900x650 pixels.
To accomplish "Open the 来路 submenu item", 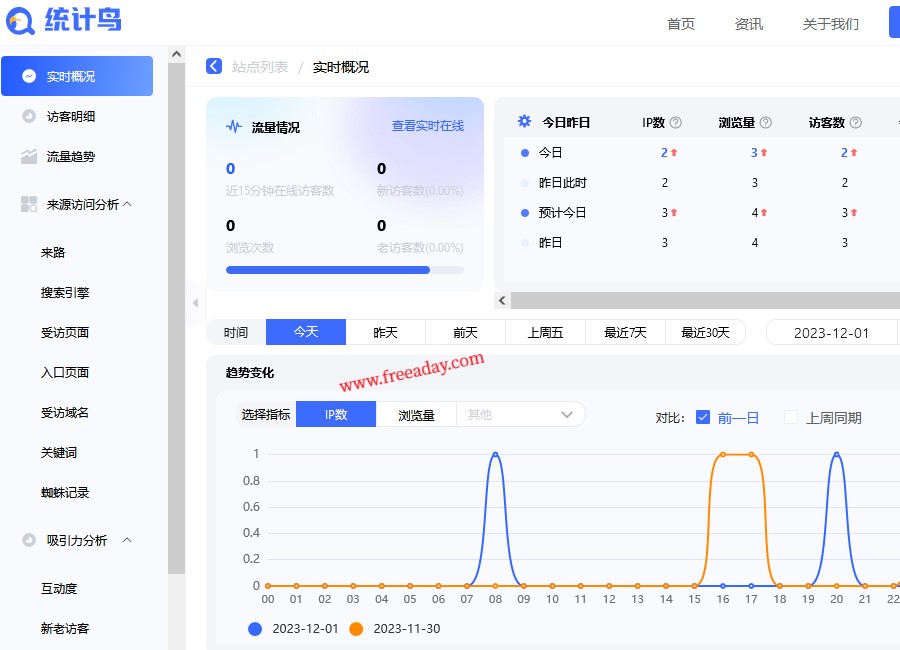I will coord(53,253).
